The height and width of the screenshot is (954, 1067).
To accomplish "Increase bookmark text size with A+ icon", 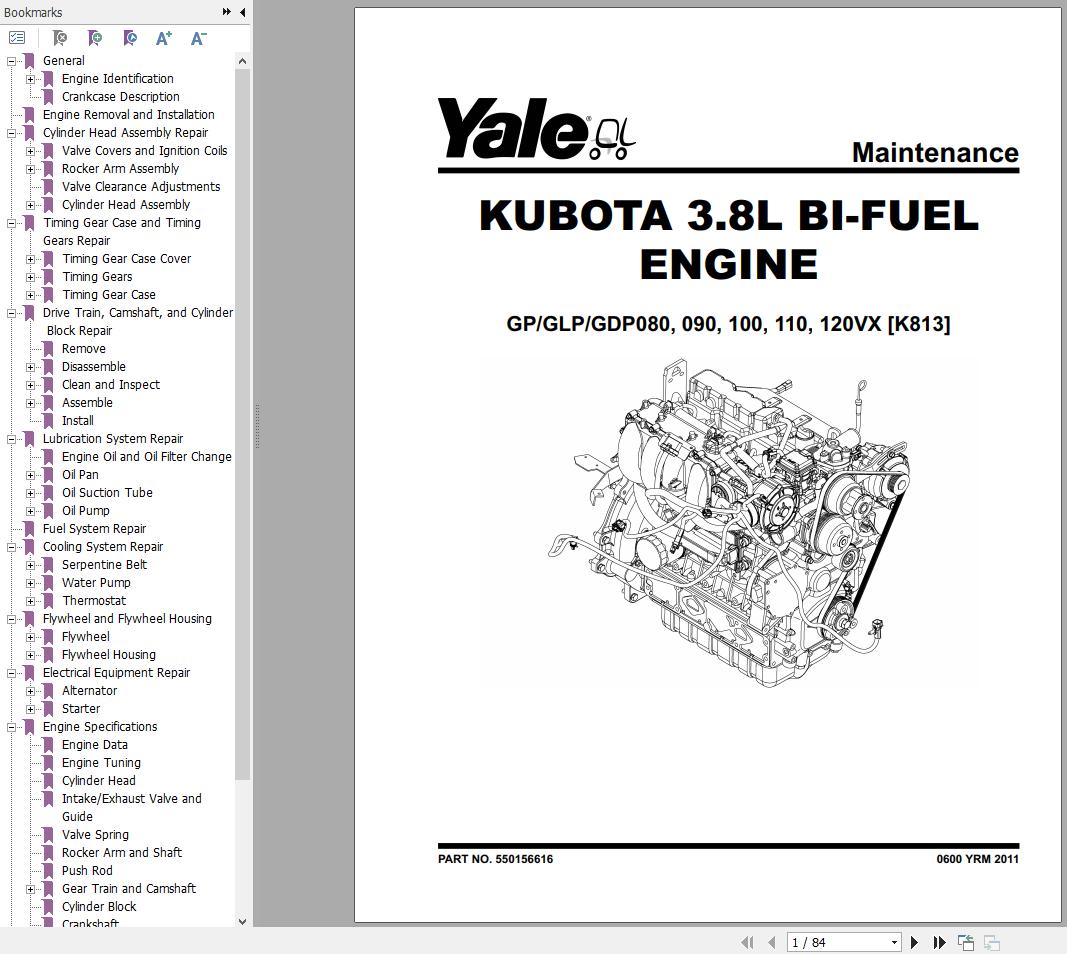I will 164,39.
